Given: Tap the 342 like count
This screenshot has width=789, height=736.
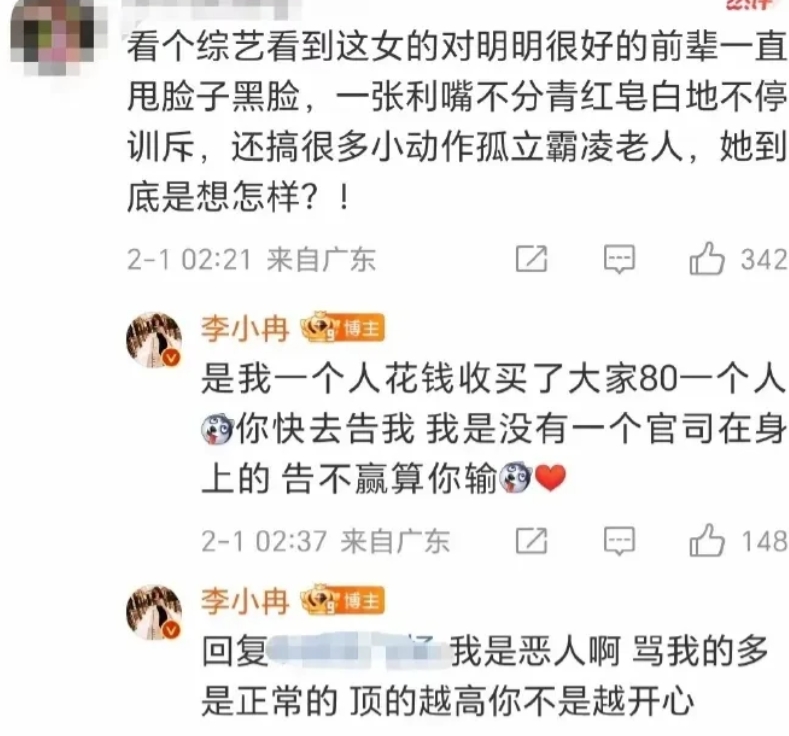Looking at the screenshot, I should [x=764, y=260].
